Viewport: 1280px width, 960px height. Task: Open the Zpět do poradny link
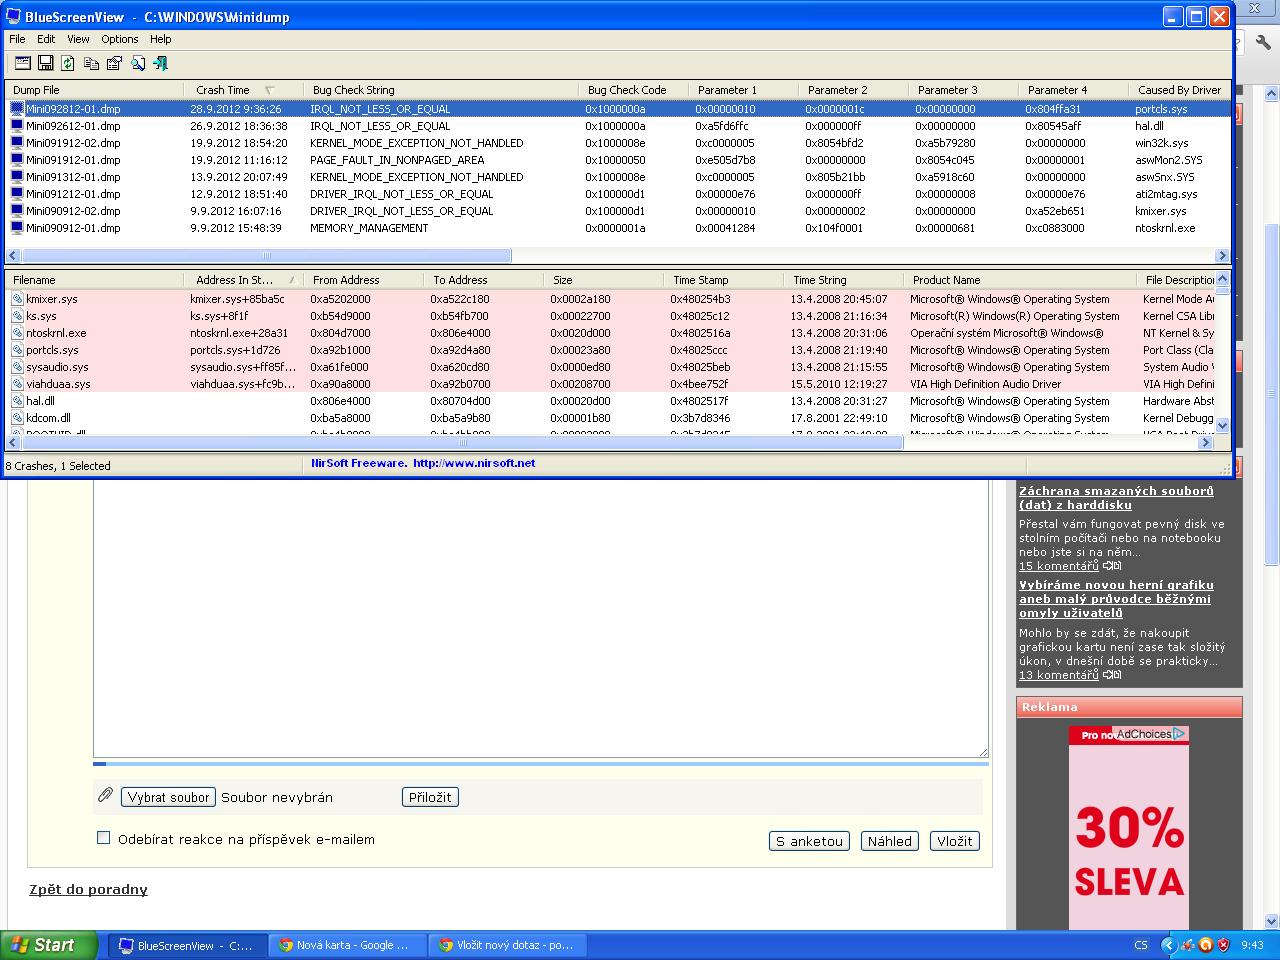(x=88, y=889)
